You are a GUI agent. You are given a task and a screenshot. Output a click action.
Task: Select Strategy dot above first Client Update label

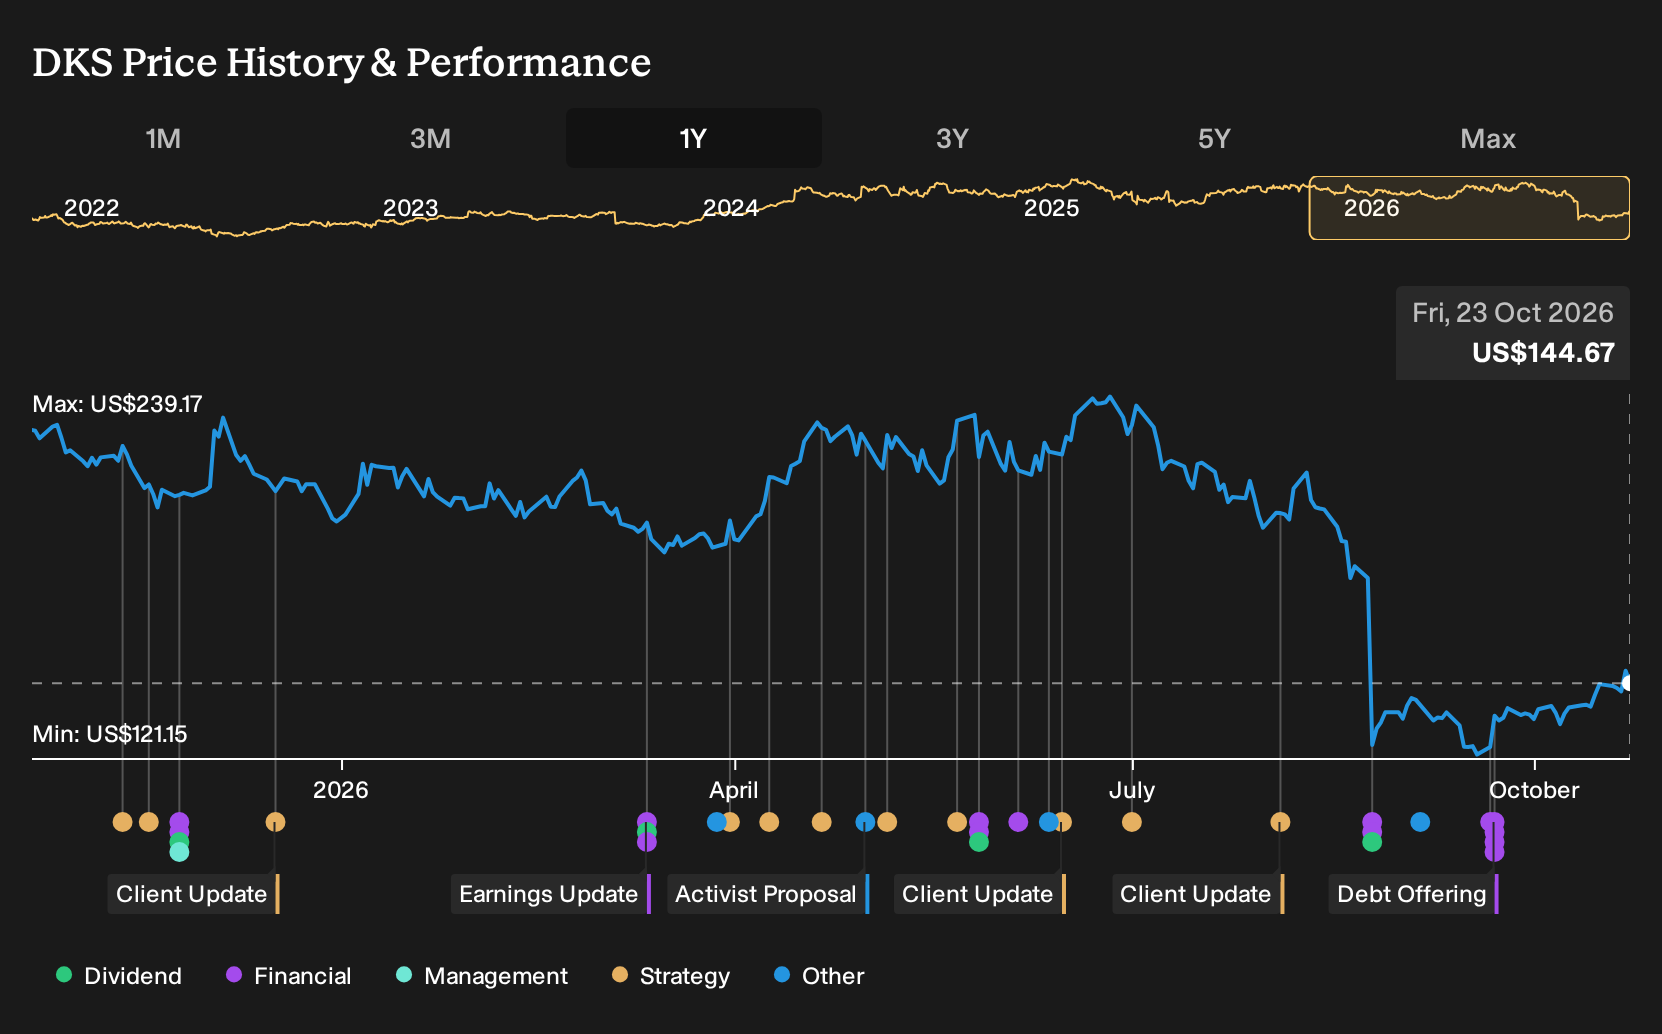275,822
